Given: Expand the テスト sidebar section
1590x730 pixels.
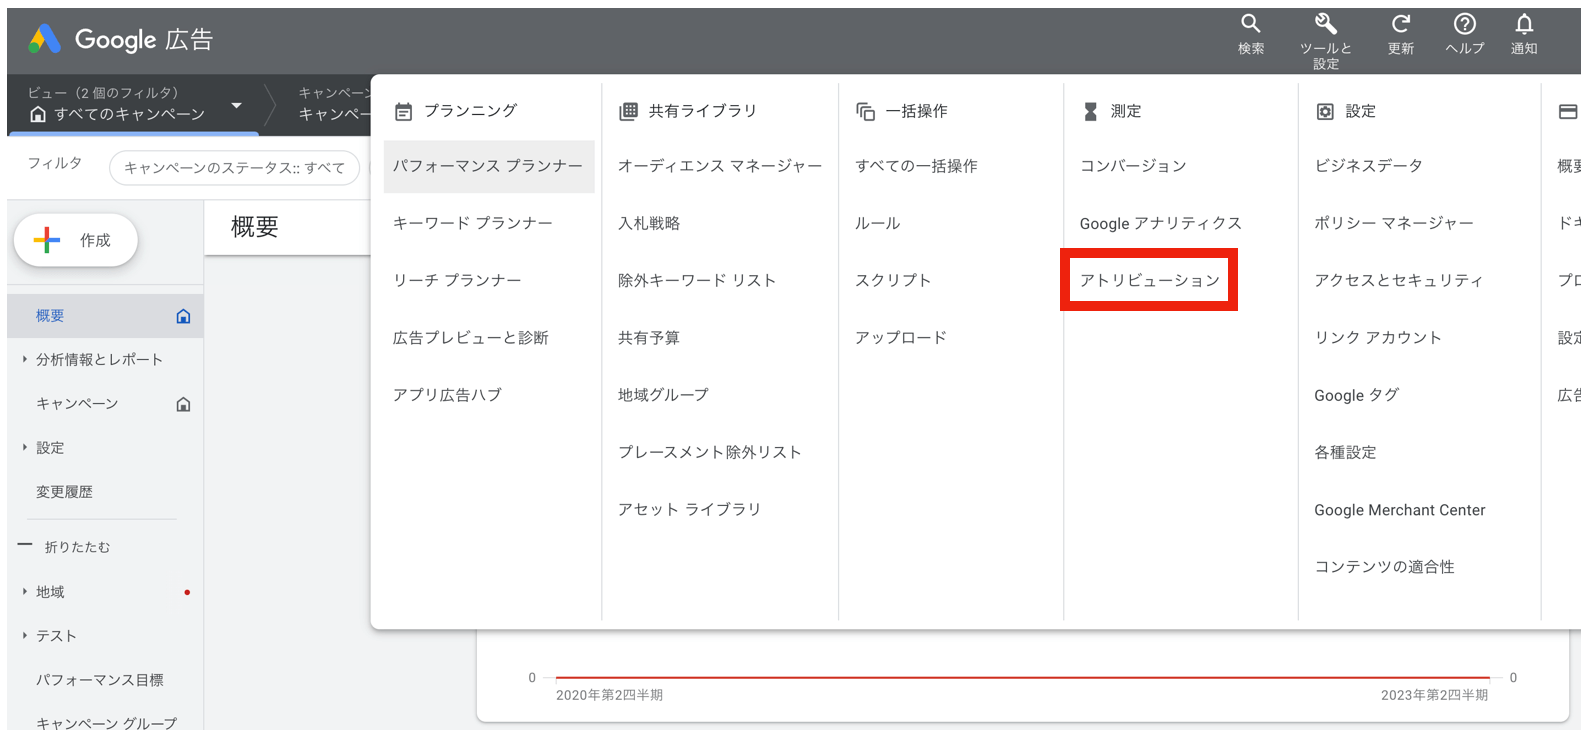Looking at the screenshot, I should tap(24, 635).
